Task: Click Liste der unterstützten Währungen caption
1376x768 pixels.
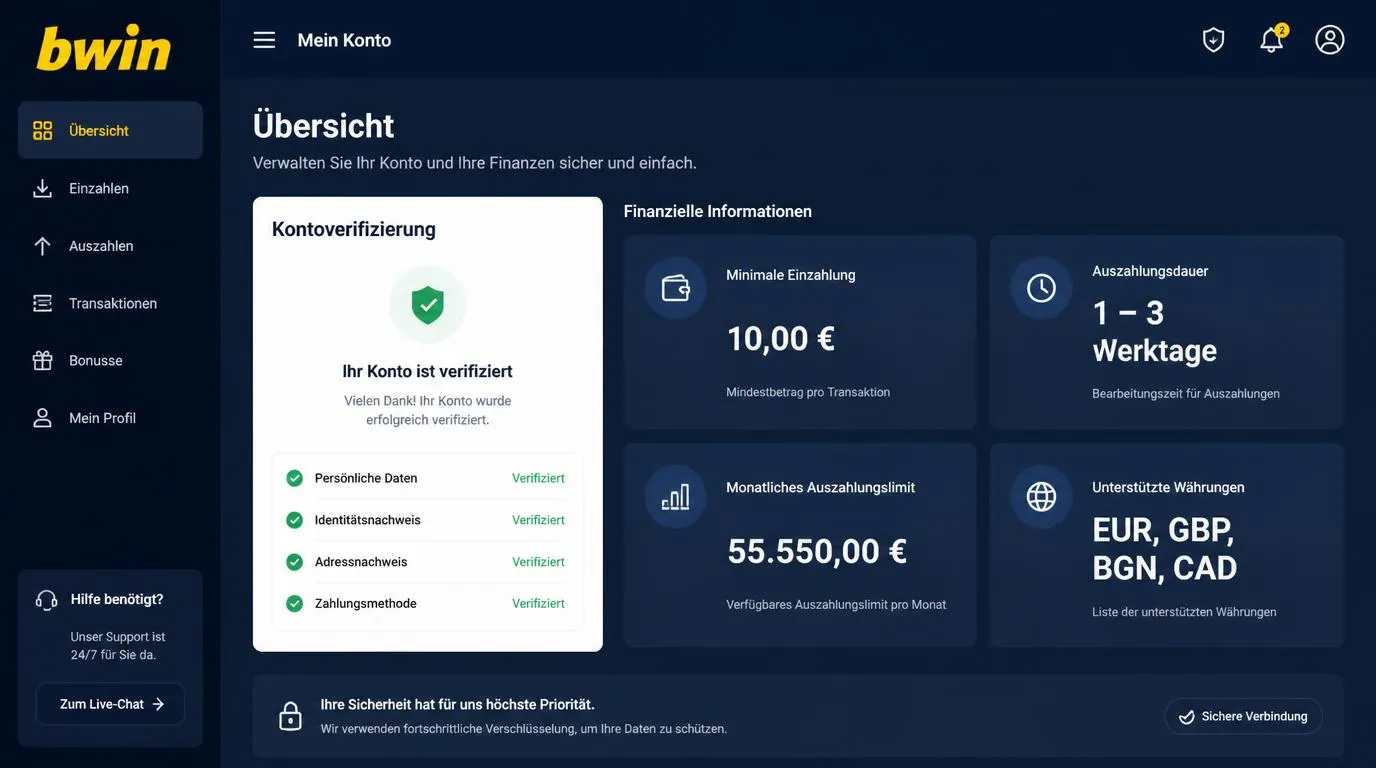Action: click(x=1184, y=612)
